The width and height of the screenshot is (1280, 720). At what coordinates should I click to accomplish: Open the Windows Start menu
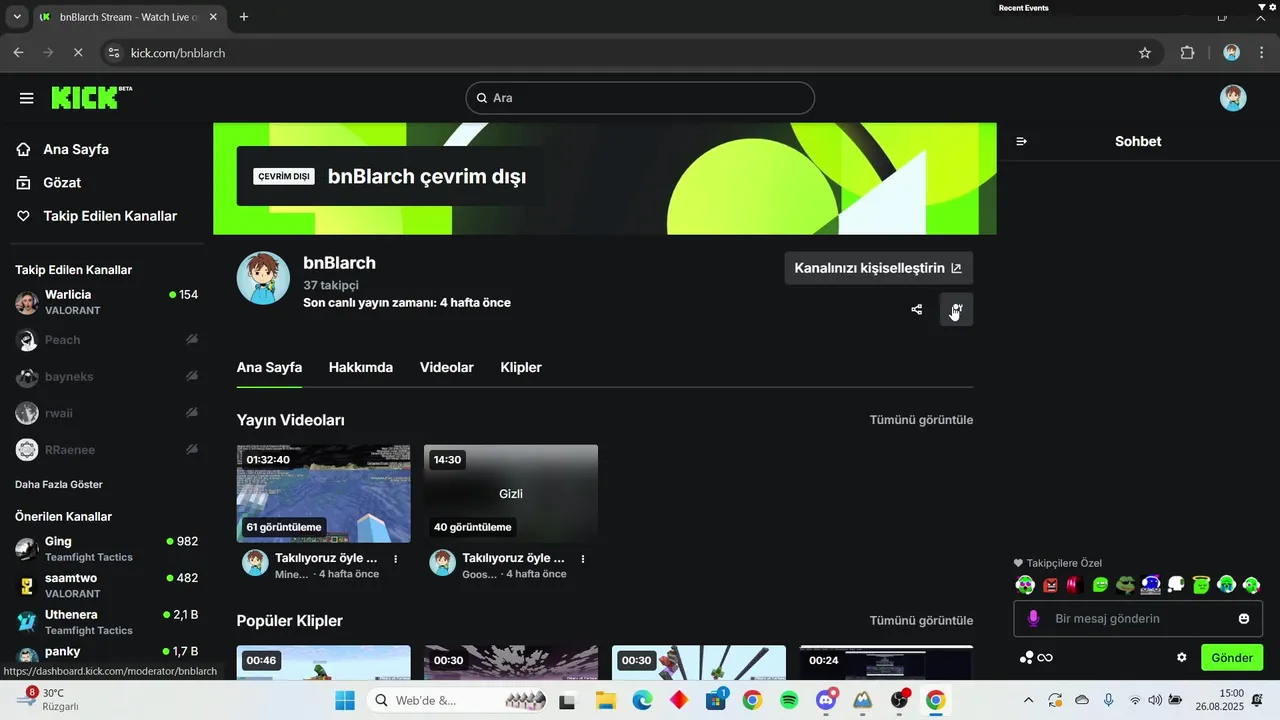click(345, 701)
